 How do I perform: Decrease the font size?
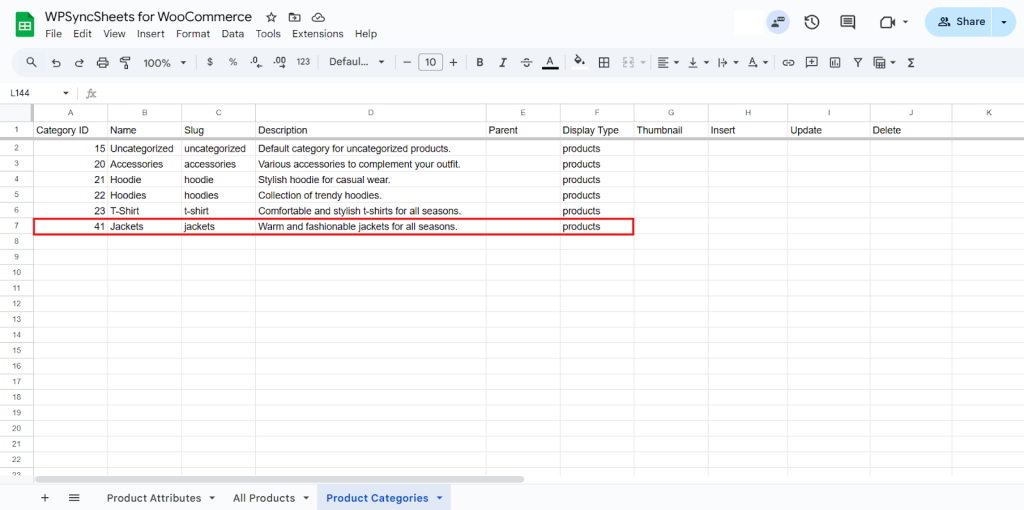click(407, 63)
